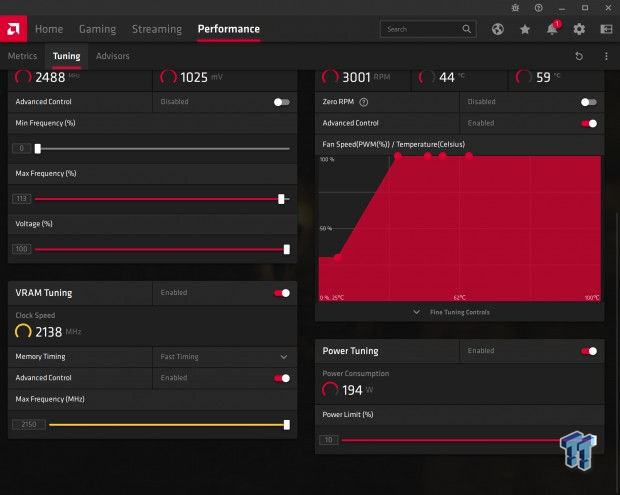620x495 pixels.
Task: Toggle Zero RPM switch
Action: coord(590,102)
